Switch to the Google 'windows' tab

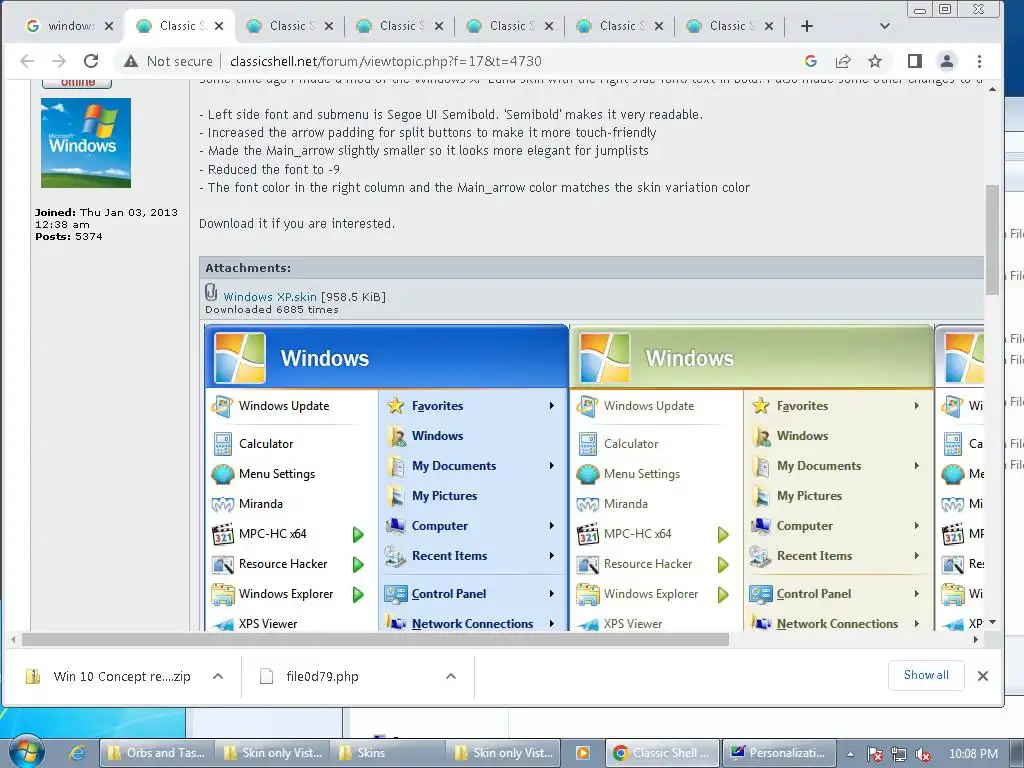click(70, 26)
